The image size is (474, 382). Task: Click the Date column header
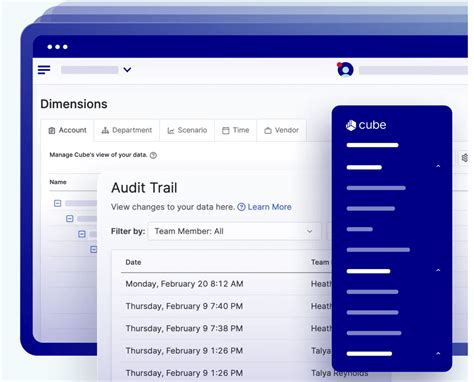point(133,262)
